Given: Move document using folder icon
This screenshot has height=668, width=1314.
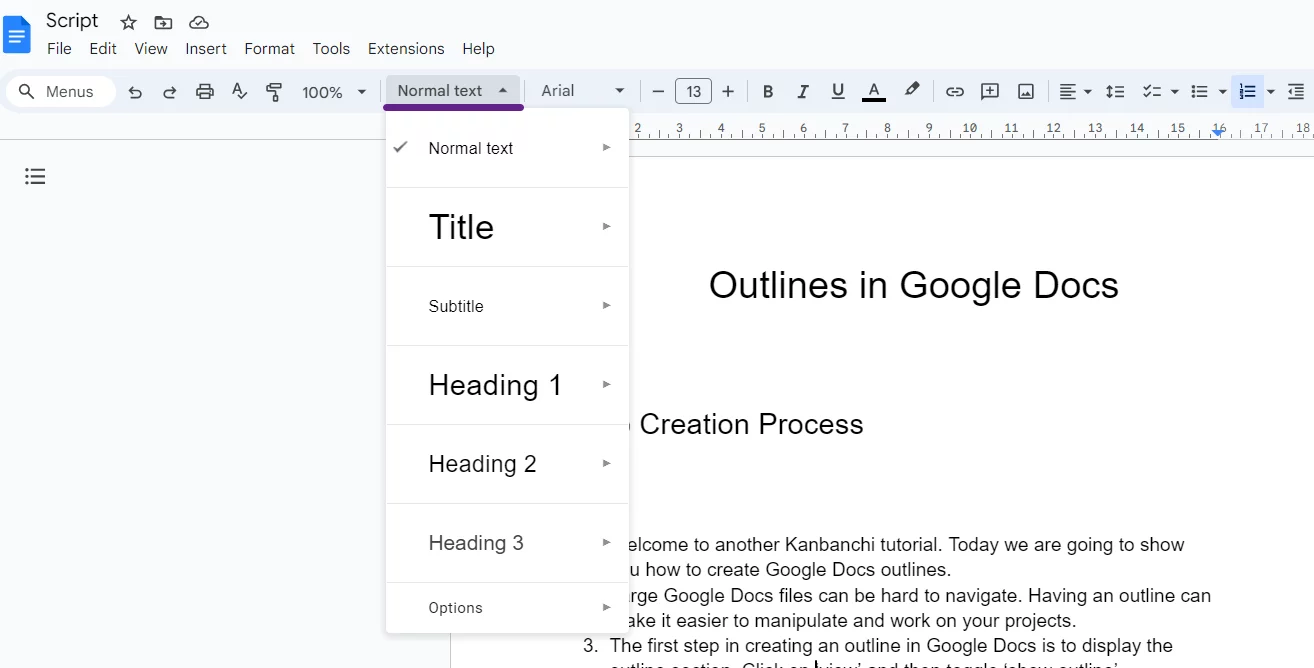Looking at the screenshot, I should click(163, 22).
